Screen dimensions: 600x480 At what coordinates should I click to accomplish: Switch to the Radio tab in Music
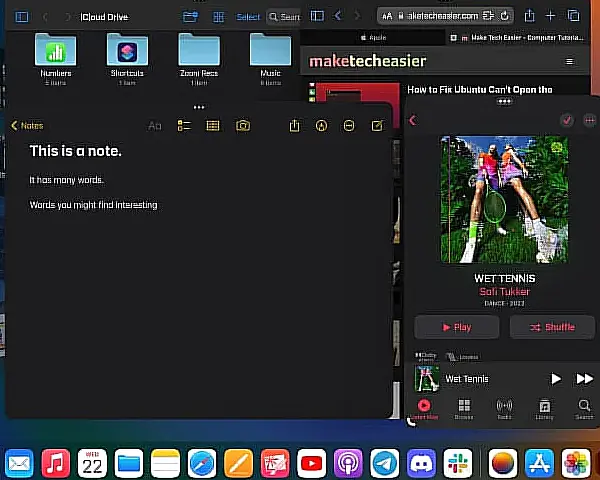[x=504, y=409]
